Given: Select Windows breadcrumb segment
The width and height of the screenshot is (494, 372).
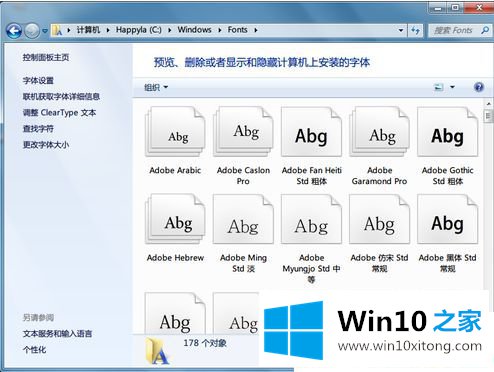Looking at the screenshot, I should click(x=194, y=30).
